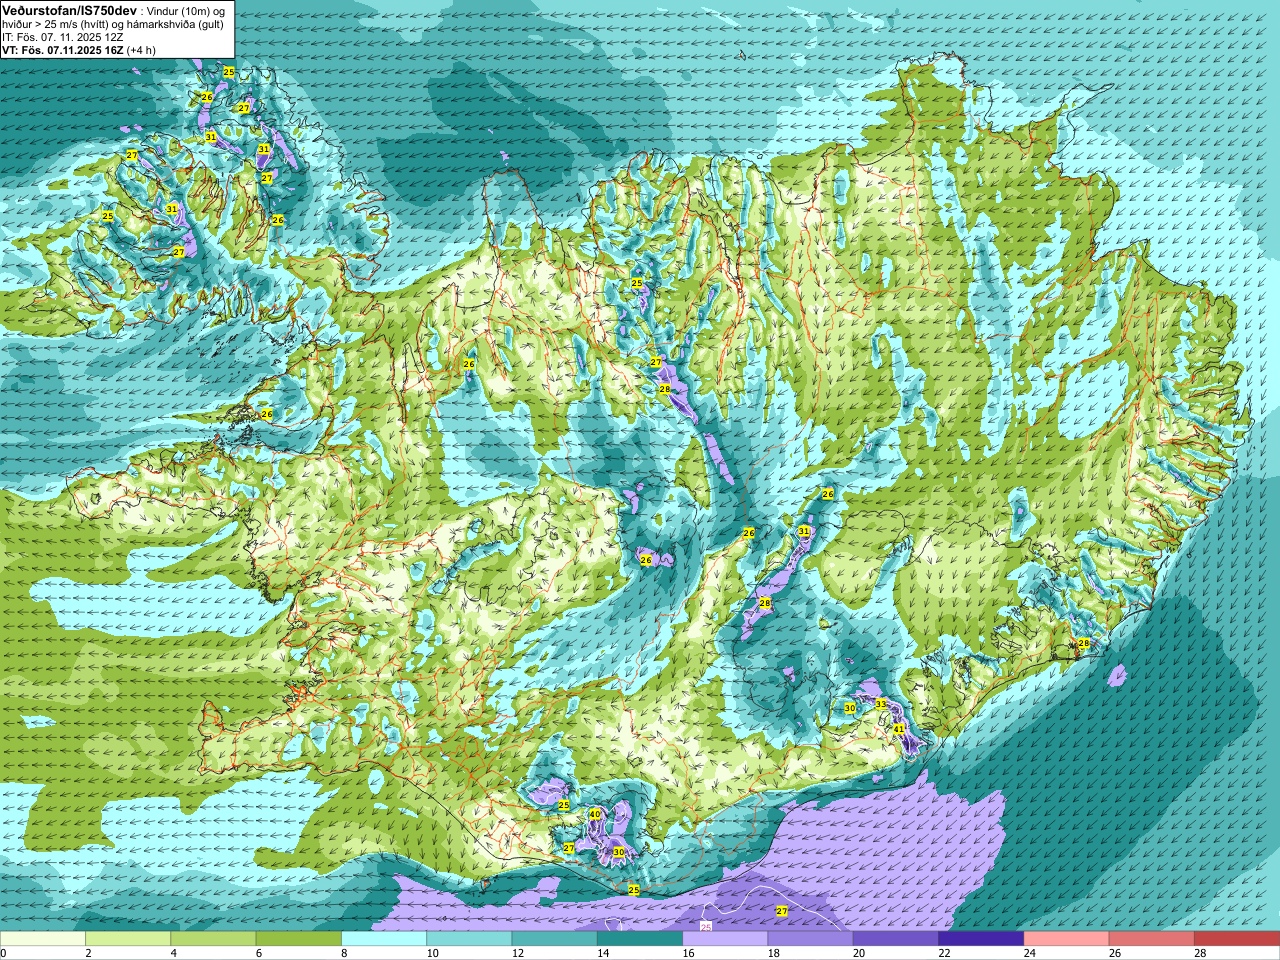Image resolution: width=1280 pixels, height=960 pixels.
Task: Pick the red legend swatch above 28 m/s
Action: [1237, 939]
